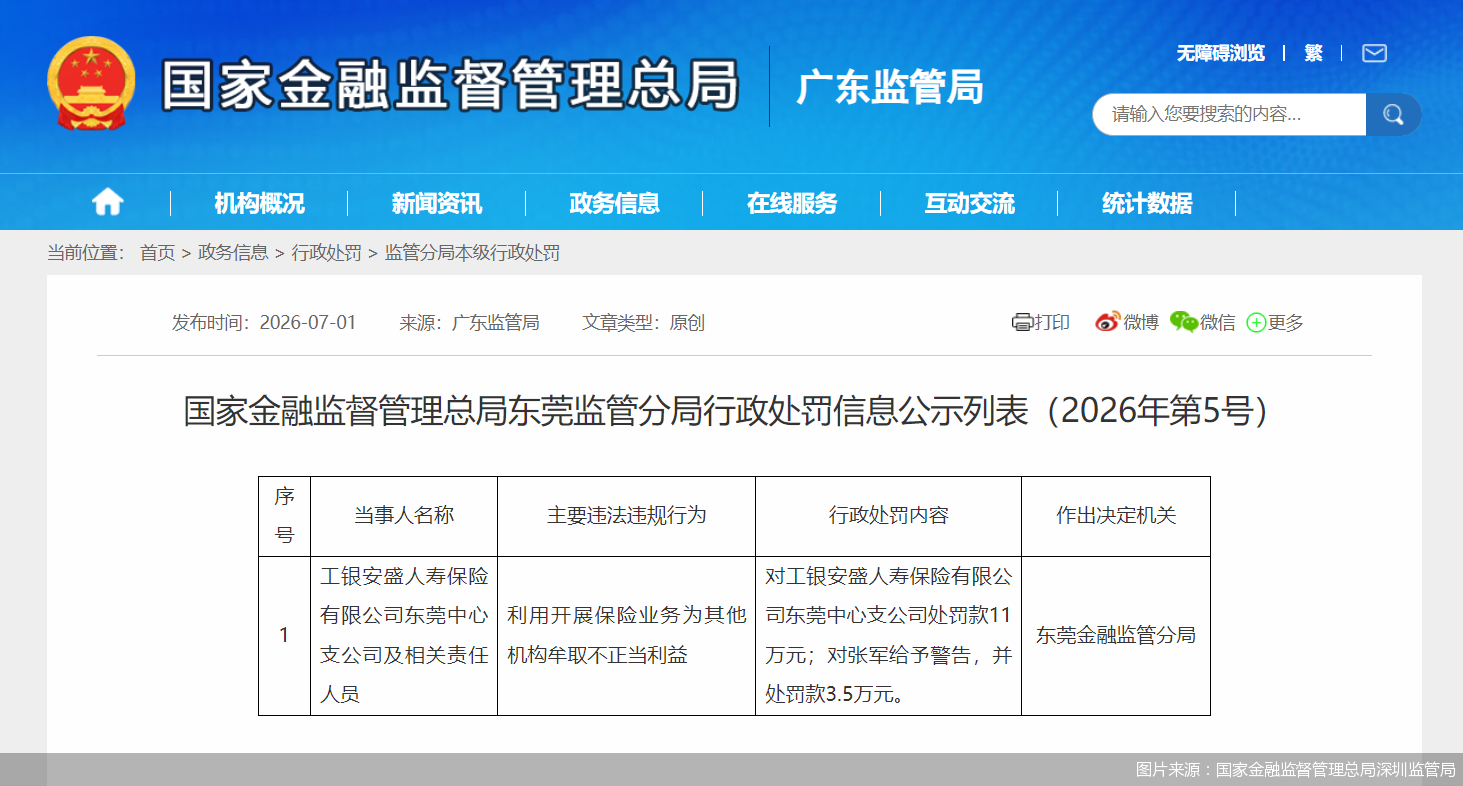Open 机构概况 menu
Screen dimensions: 1463x786
[x=259, y=203]
